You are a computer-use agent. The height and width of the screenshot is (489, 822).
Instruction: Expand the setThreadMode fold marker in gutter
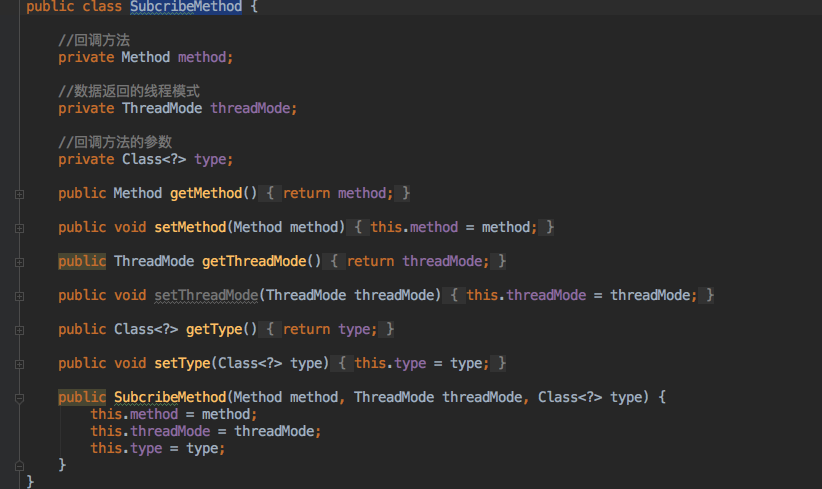pyautogui.click(x=19, y=297)
